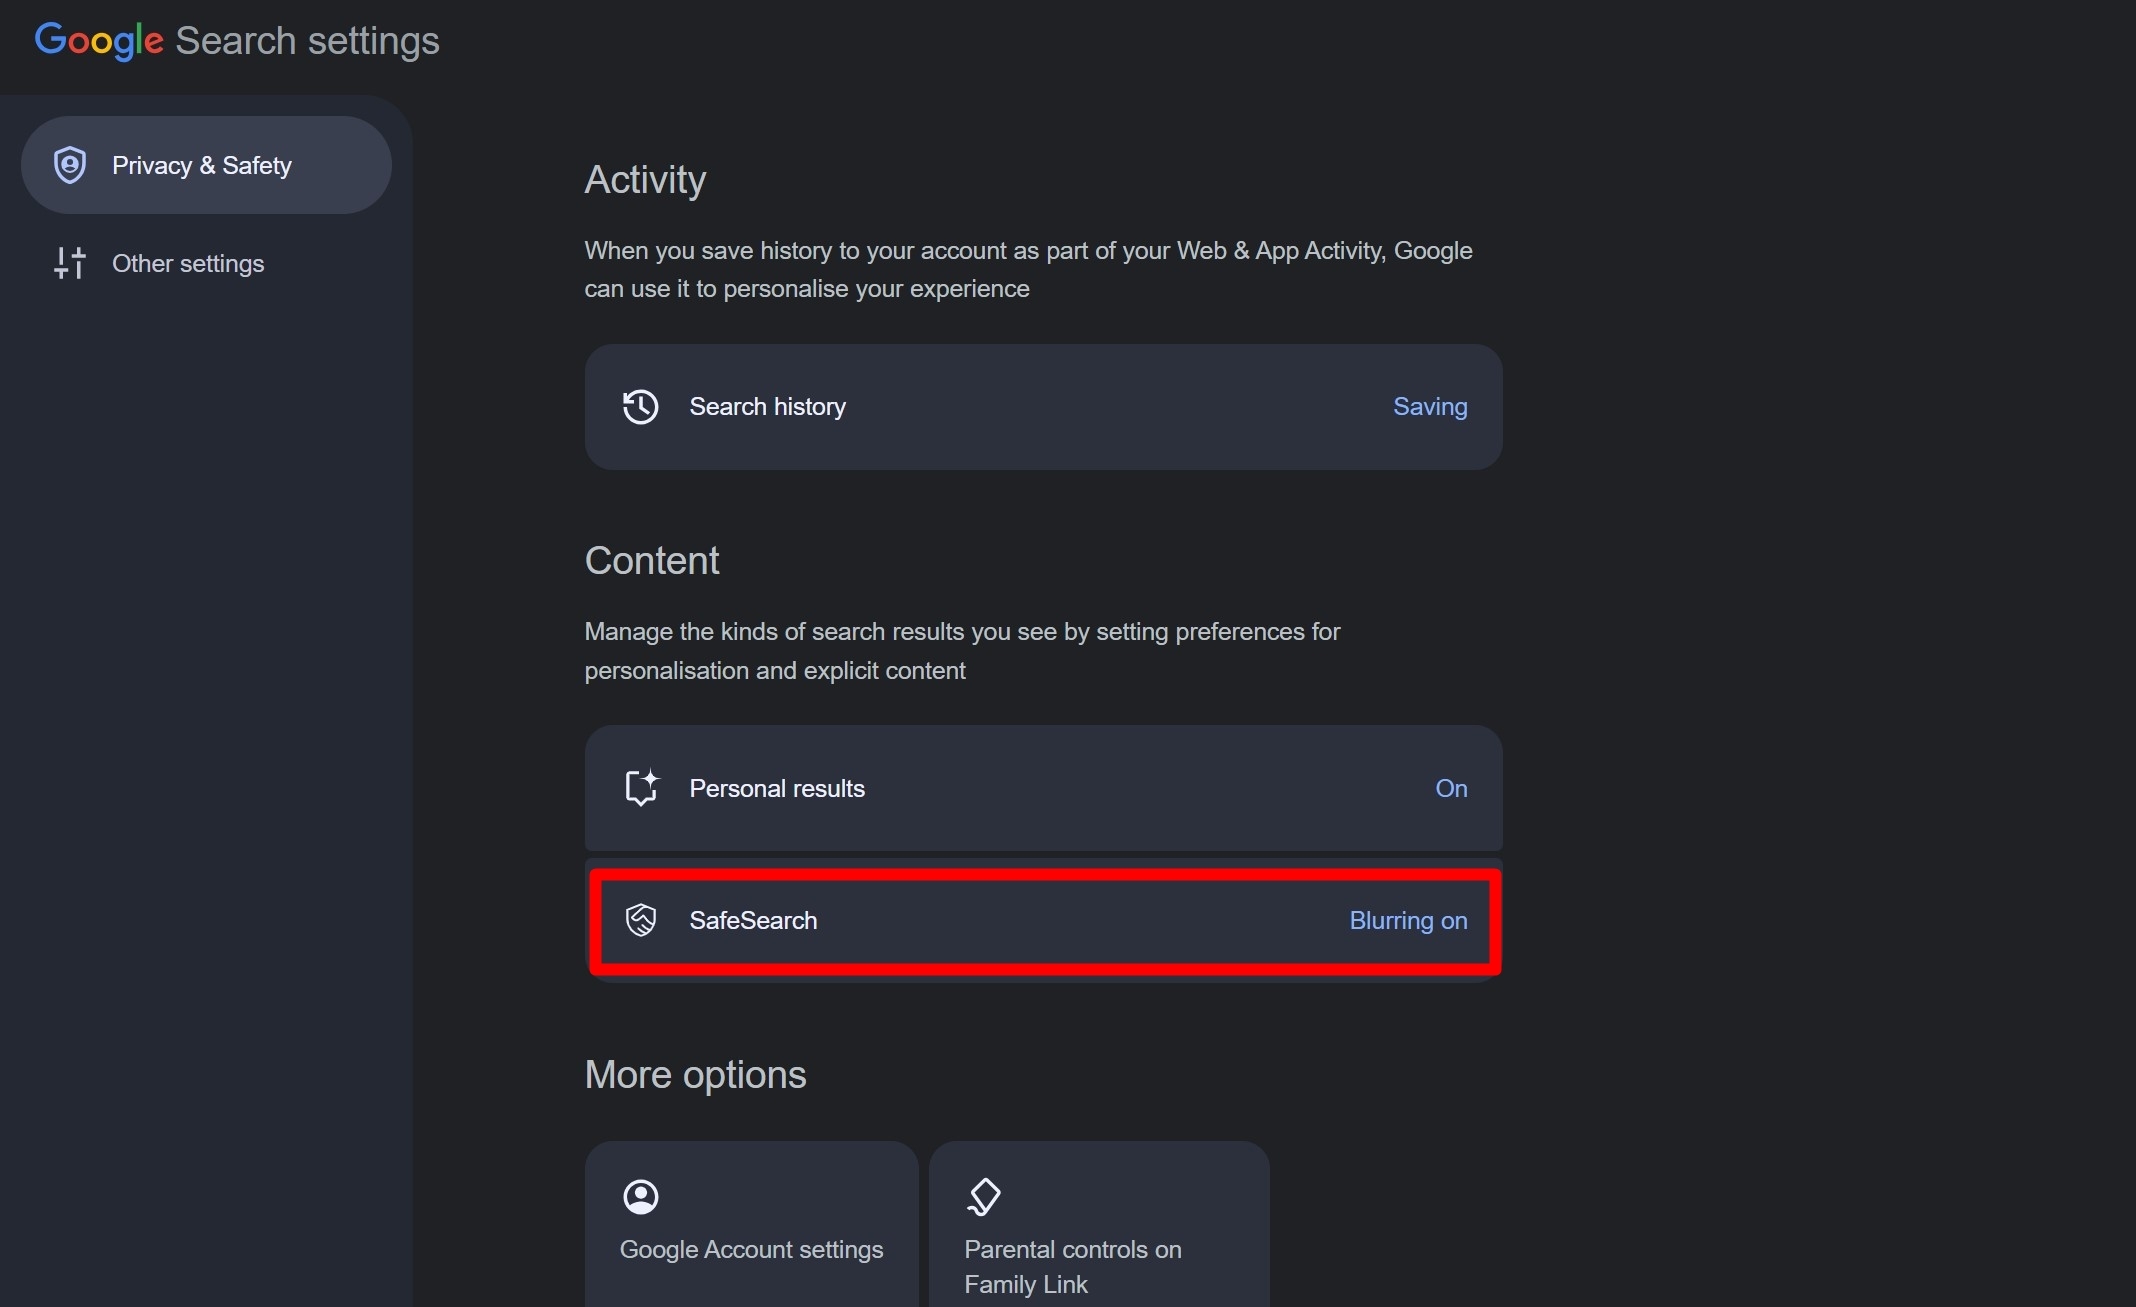Click the Web & App Activity description text
The image size is (2136, 1307).
point(1028,269)
